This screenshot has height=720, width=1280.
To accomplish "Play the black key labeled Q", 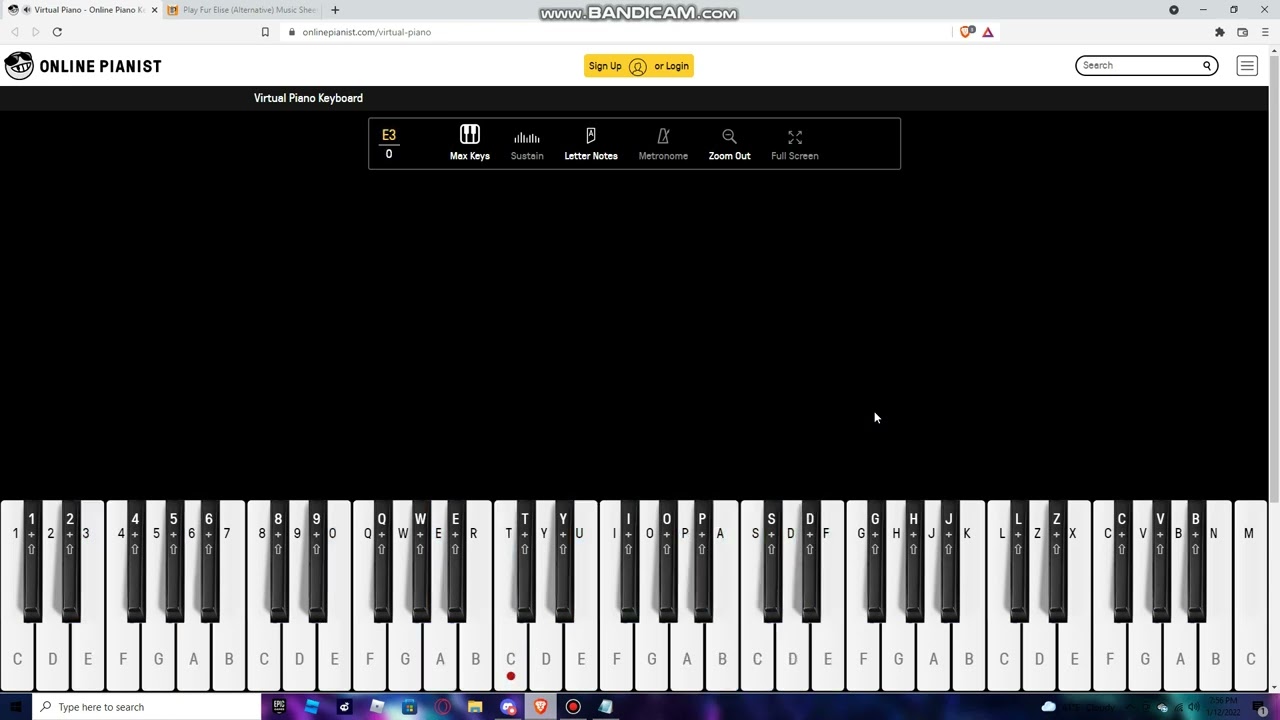I will [381, 560].
